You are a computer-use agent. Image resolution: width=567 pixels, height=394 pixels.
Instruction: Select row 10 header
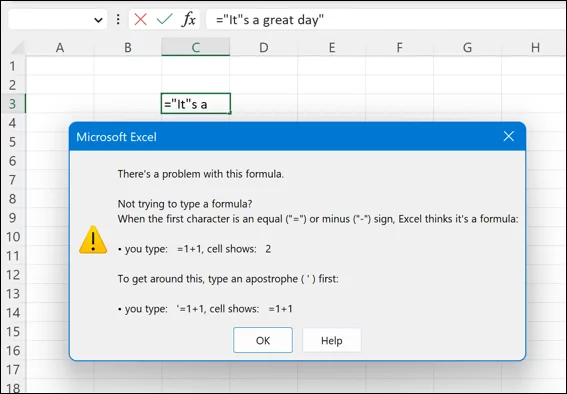tap(13, 237)
